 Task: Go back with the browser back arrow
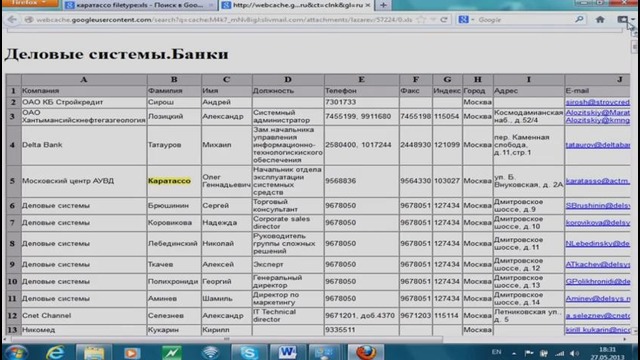click(12, 20)
